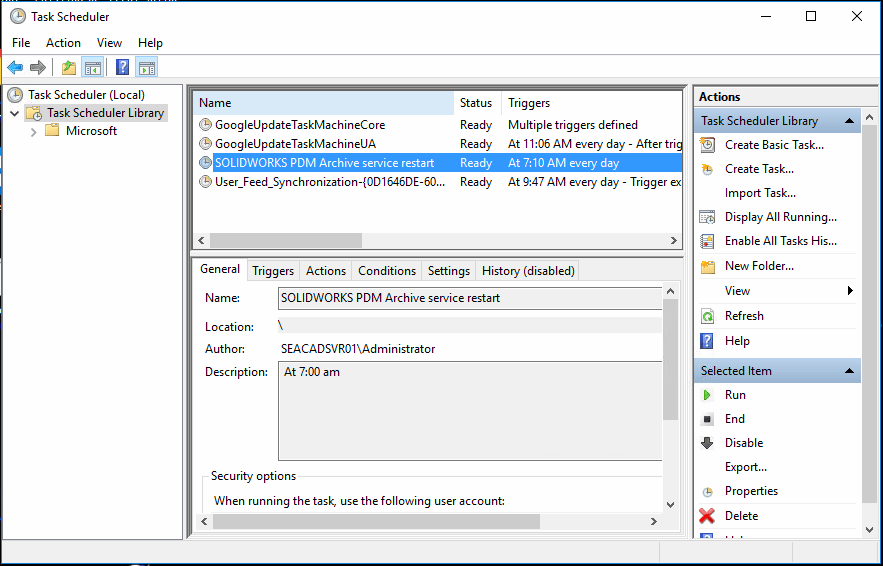Click GoogleUpdateTaskMachineUA task clock icon
This screenshot has width=883, height=566.
206,144
